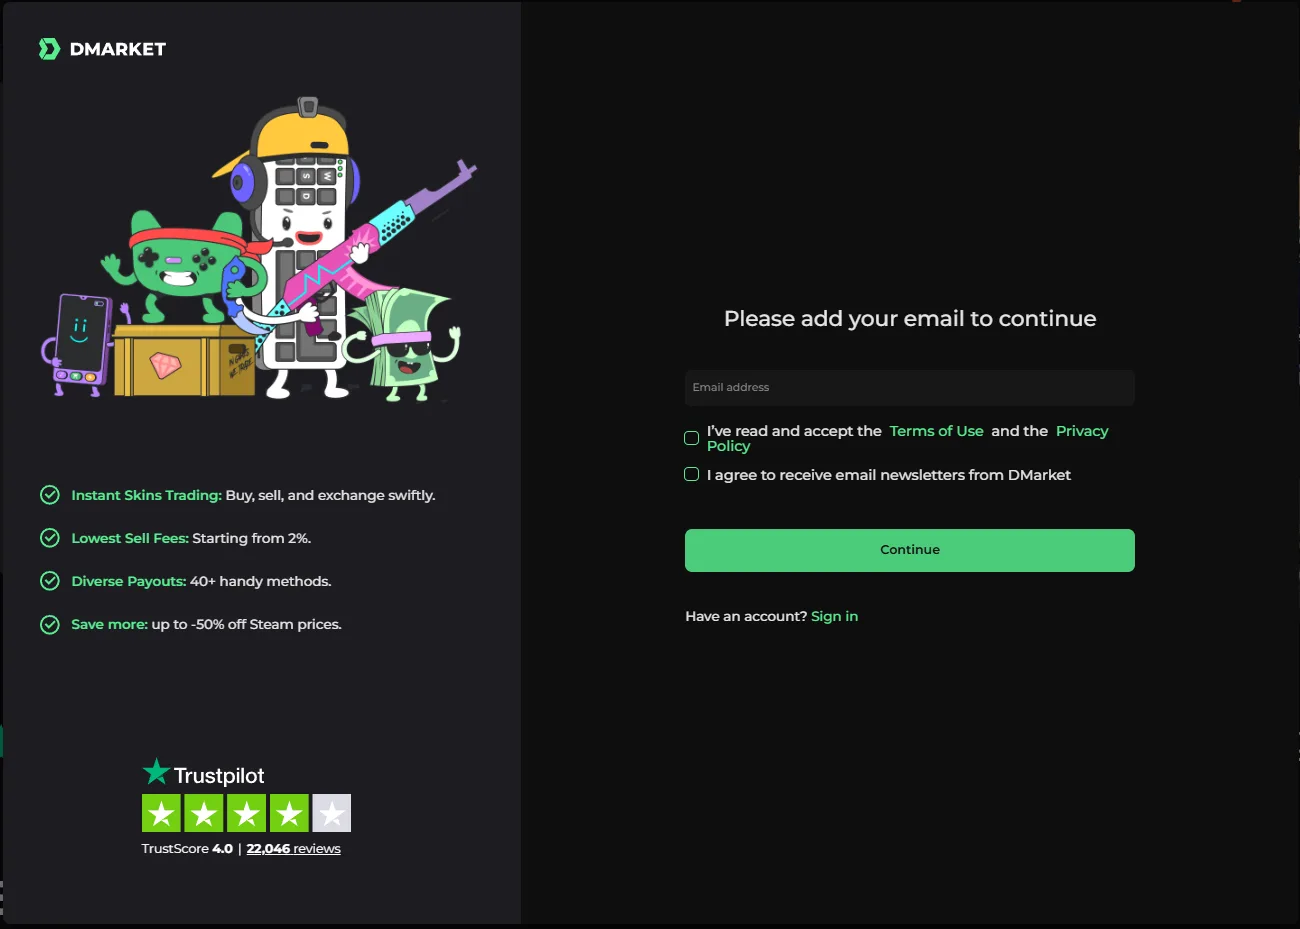Click the DMarket logo icon
Screen dimensions: 1300x929
pos(49,49)
